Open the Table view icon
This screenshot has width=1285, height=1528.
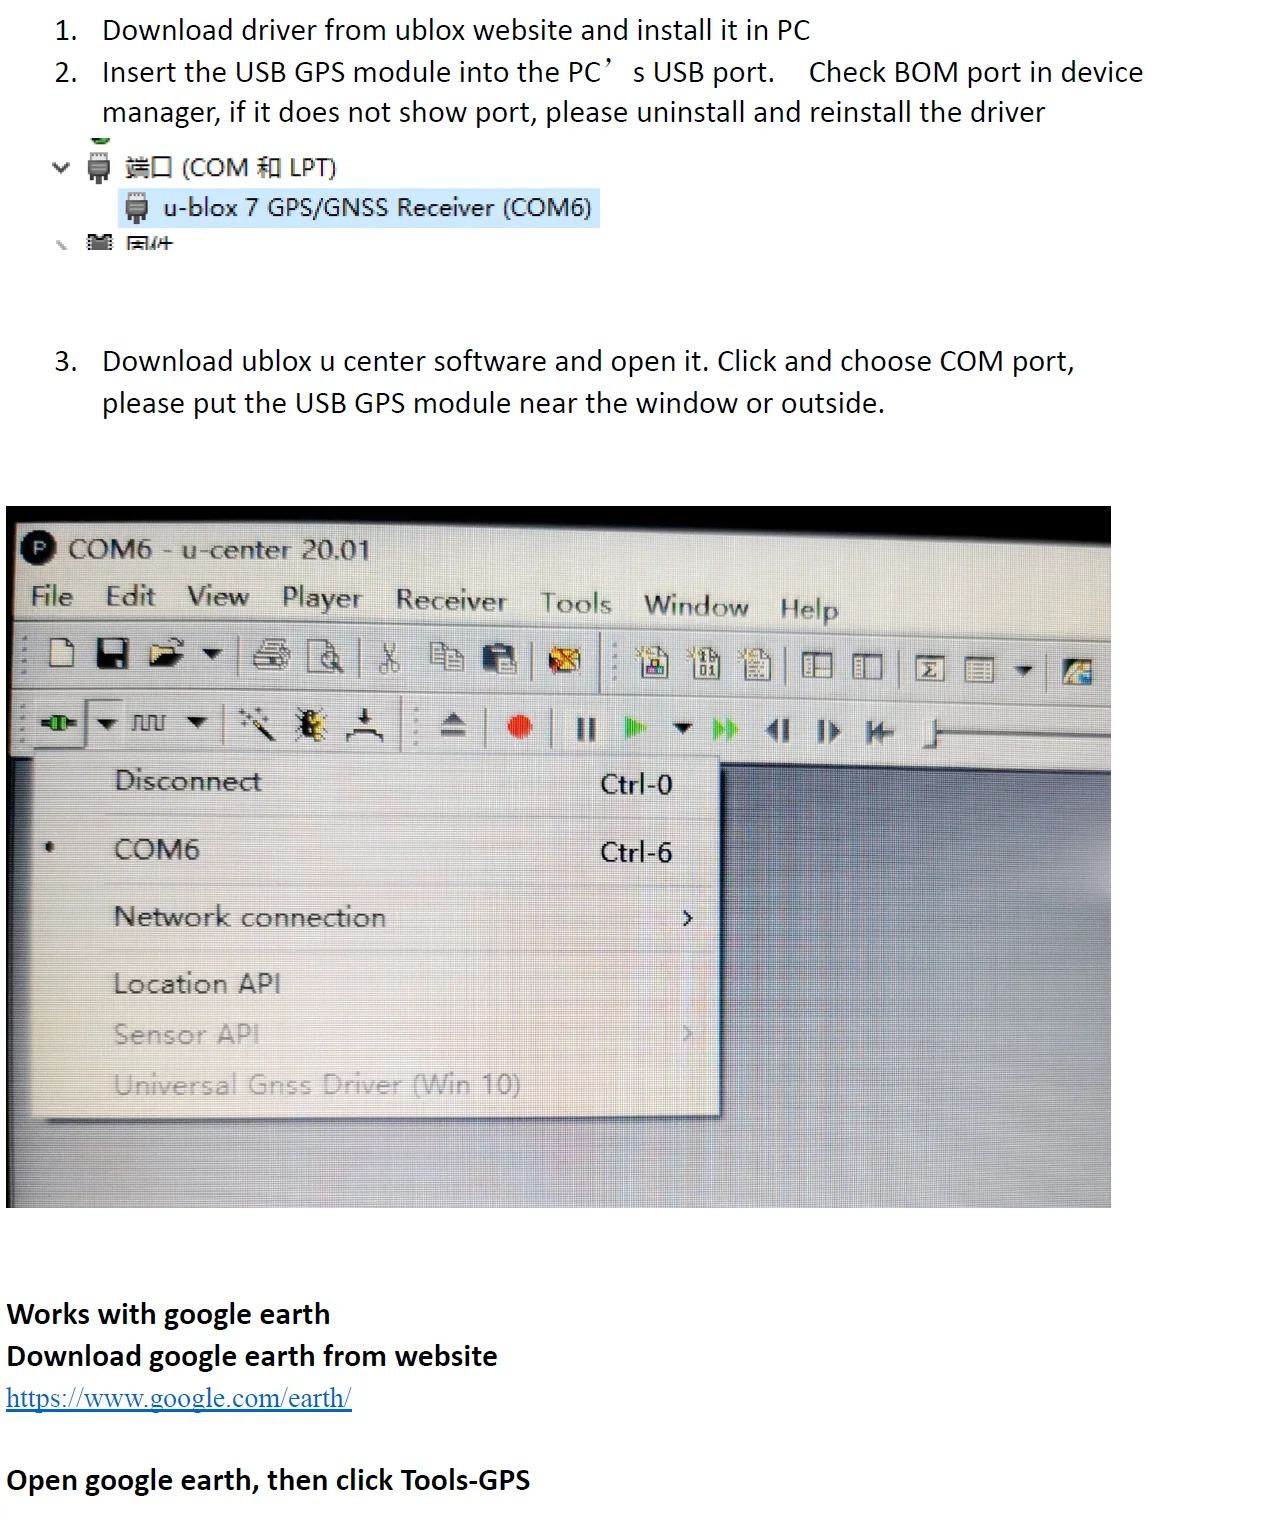pos(979,670)
